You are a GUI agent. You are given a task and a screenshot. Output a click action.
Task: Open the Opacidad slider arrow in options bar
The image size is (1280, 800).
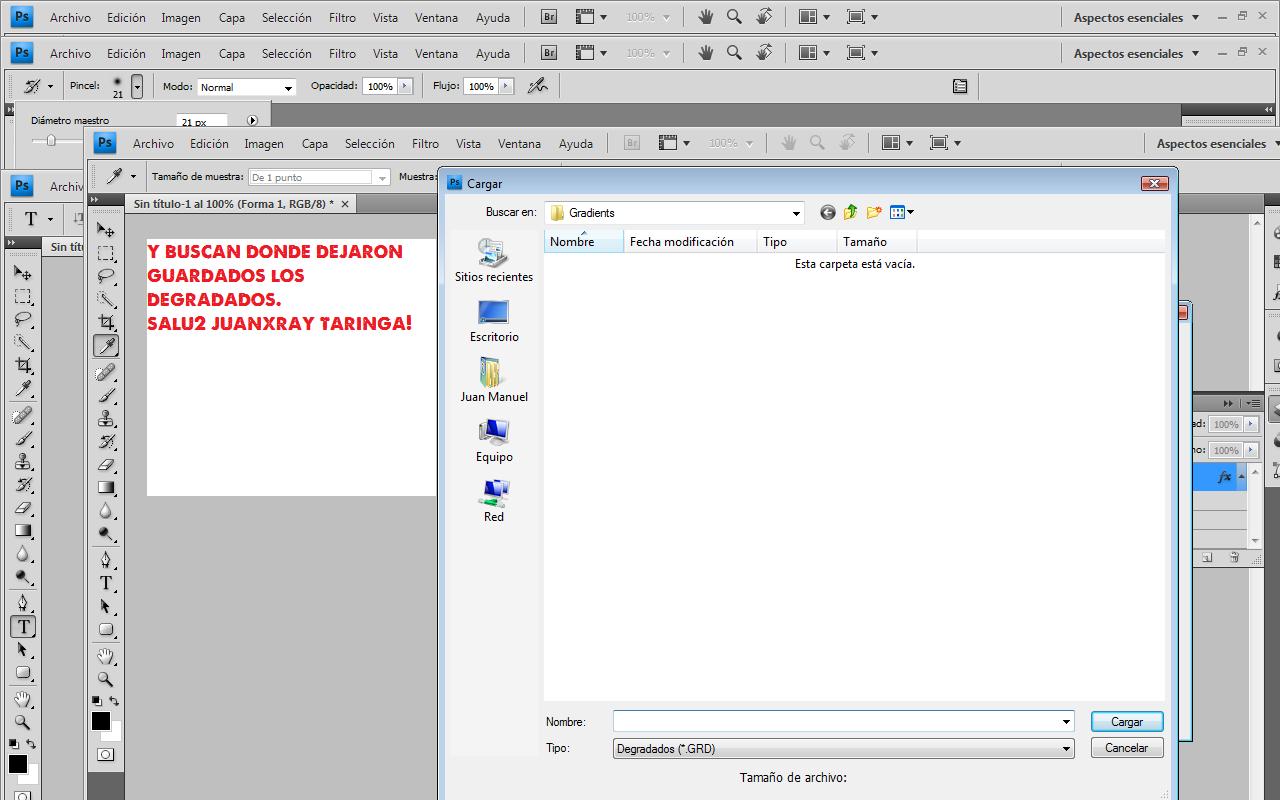(x=405, y=86)
